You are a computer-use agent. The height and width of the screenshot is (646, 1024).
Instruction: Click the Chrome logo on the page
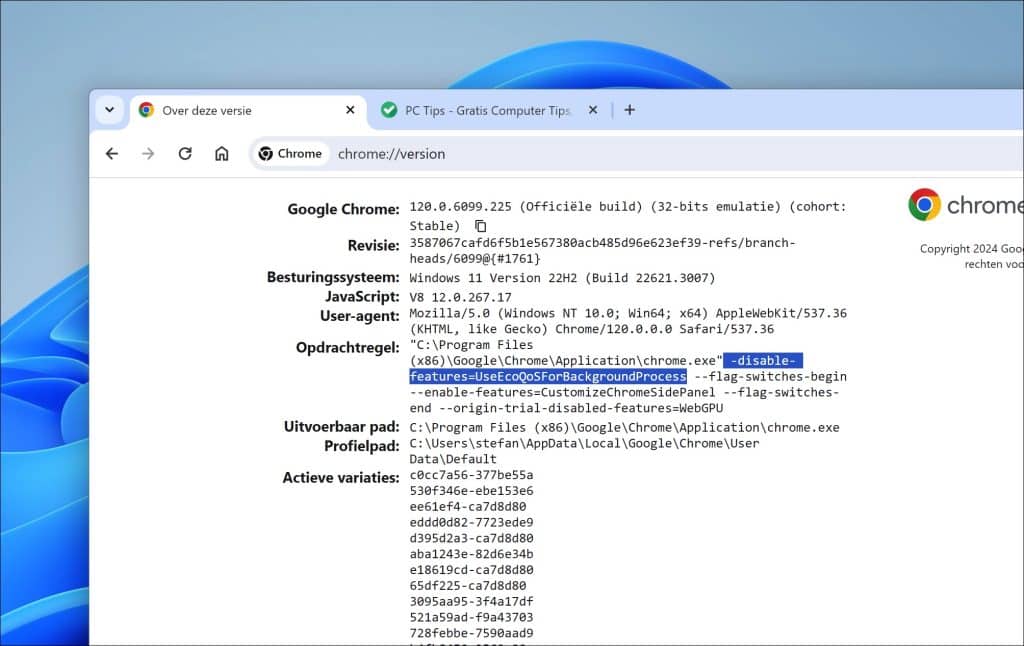pos(924,204)
